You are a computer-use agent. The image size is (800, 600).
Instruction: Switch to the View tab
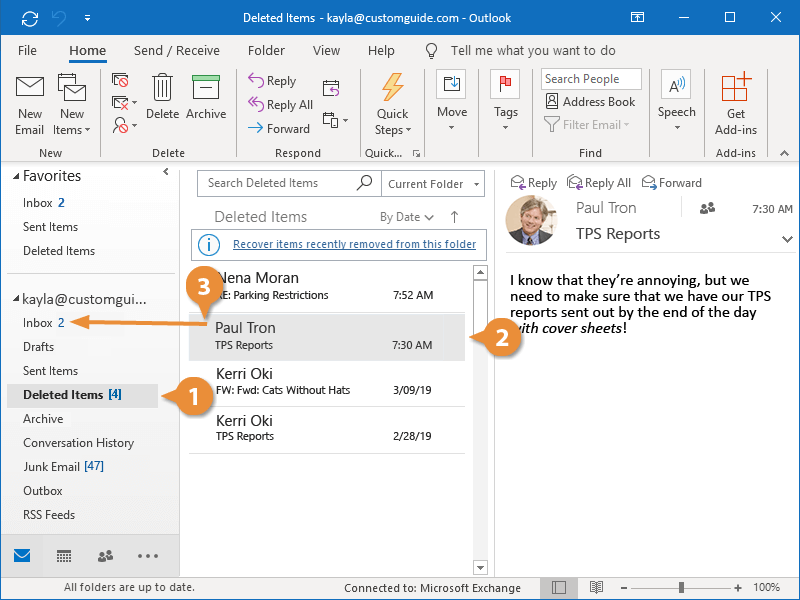click(326, 51)
